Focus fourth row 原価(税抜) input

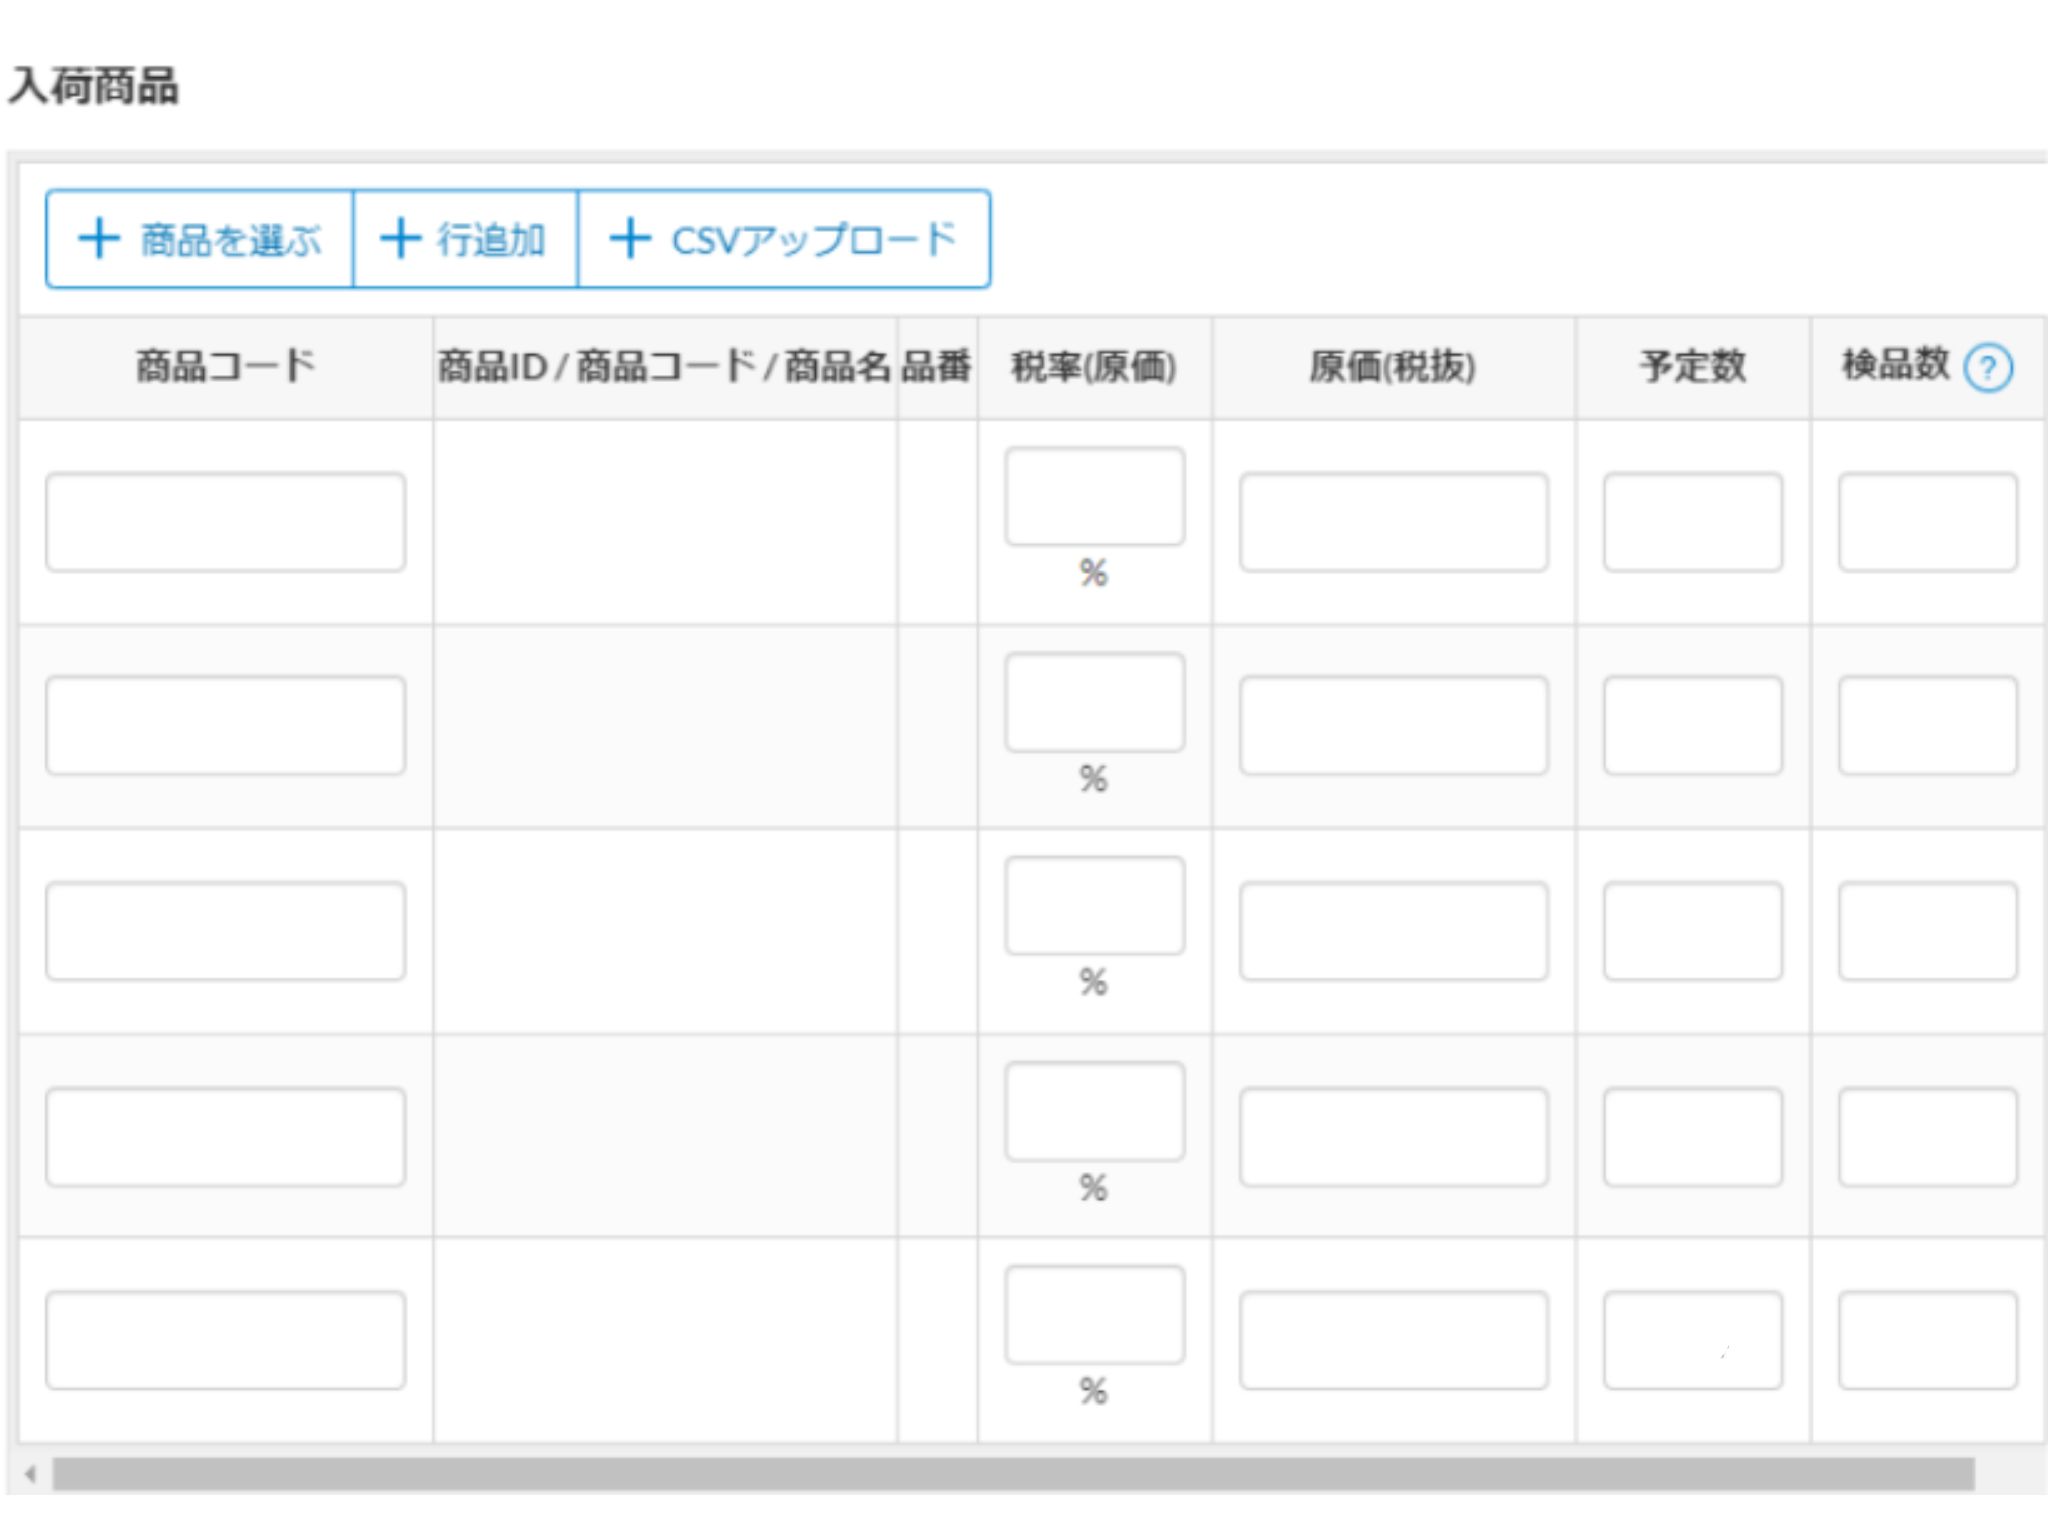pyautogui.click(x=1394, y=1137)
